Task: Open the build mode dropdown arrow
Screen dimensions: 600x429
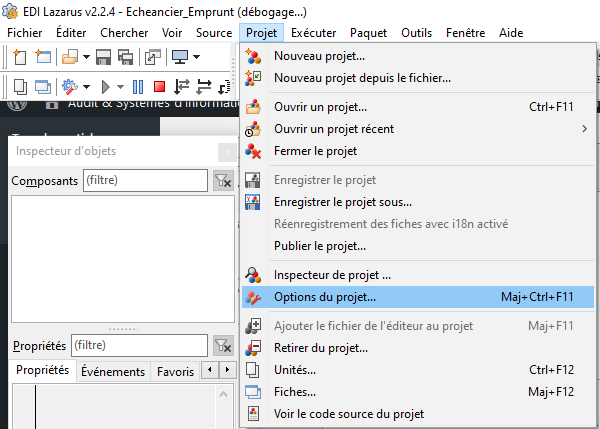Action: pos(86,87)
